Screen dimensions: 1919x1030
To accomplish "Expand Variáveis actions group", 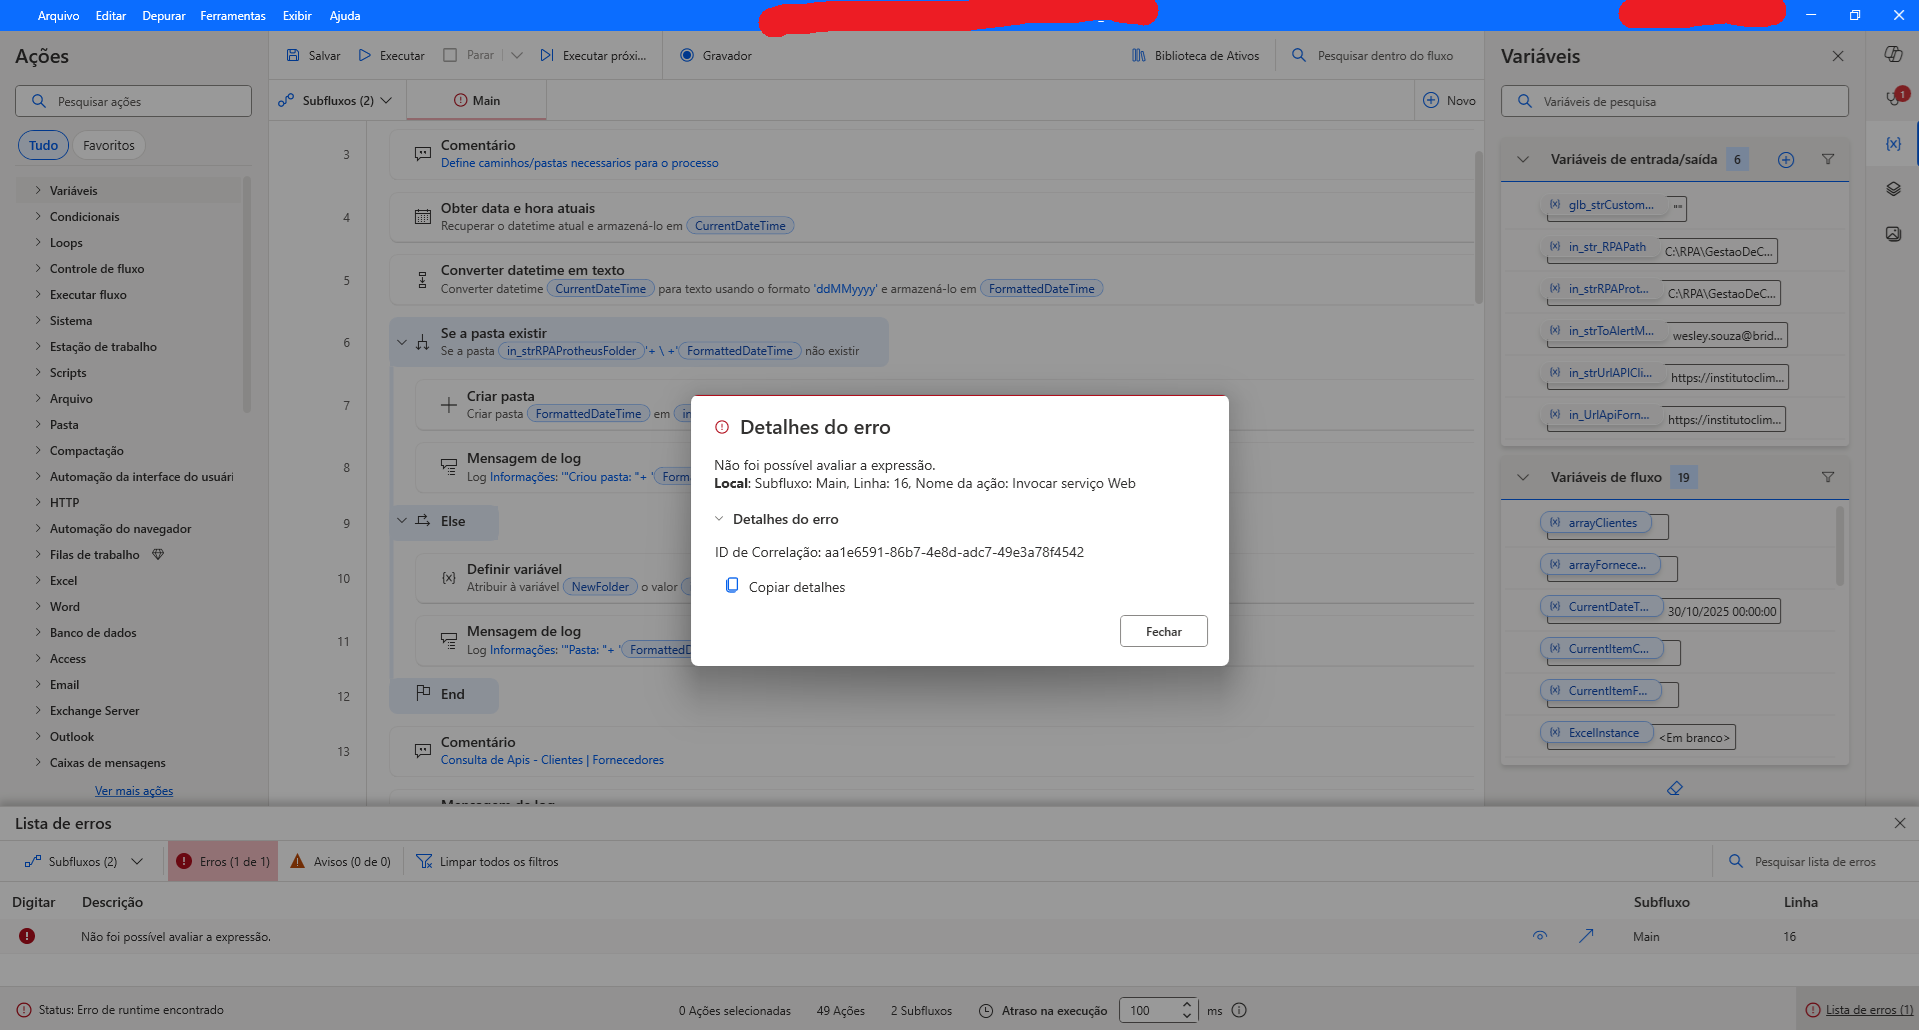I will (38, 190).
